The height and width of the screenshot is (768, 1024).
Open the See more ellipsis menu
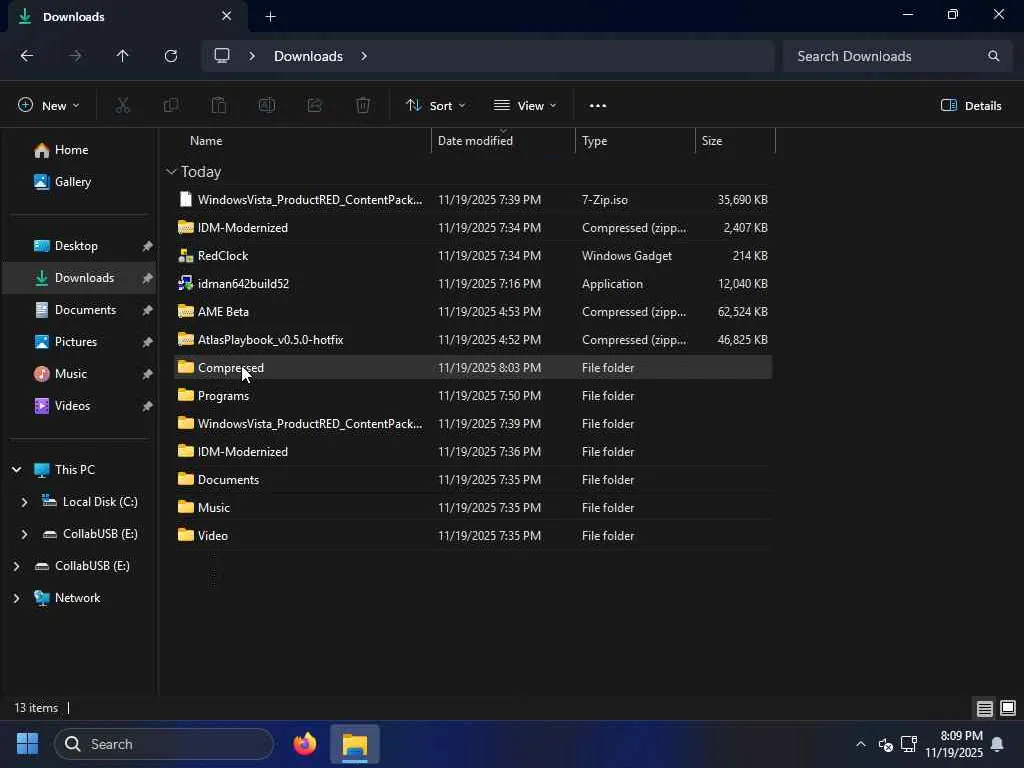pos(598,106)
